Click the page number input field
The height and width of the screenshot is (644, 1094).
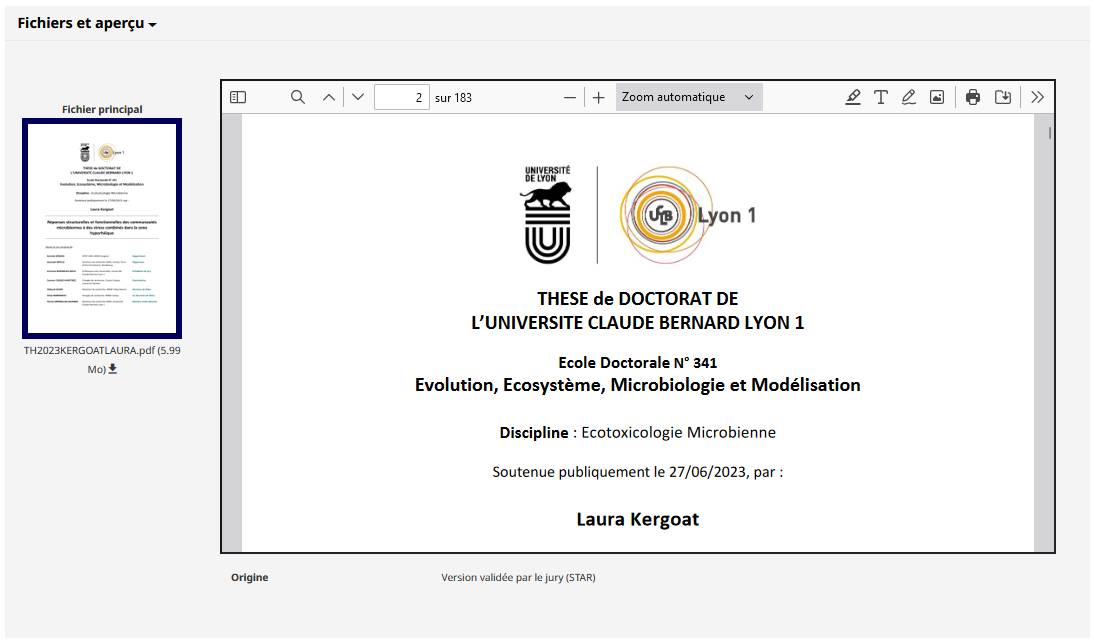pos(402,97)
